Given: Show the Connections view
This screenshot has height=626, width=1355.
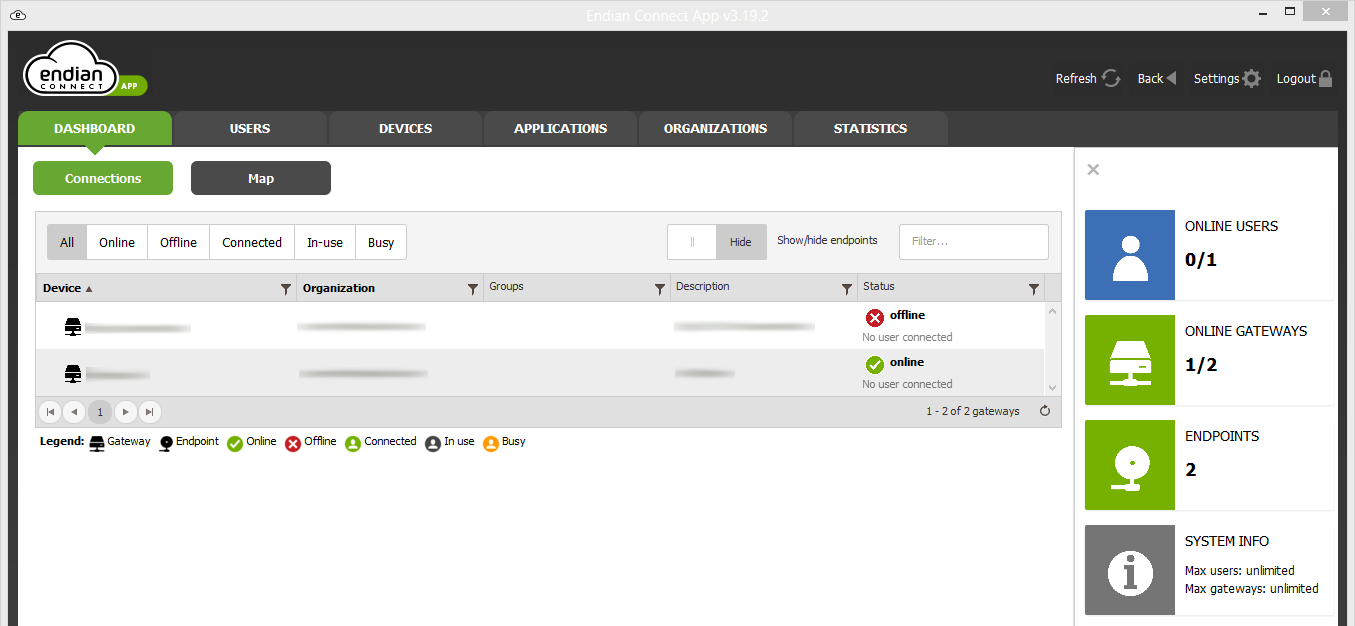Looking at the screenshot, I should pyautogui.click(x=103, y=178).
